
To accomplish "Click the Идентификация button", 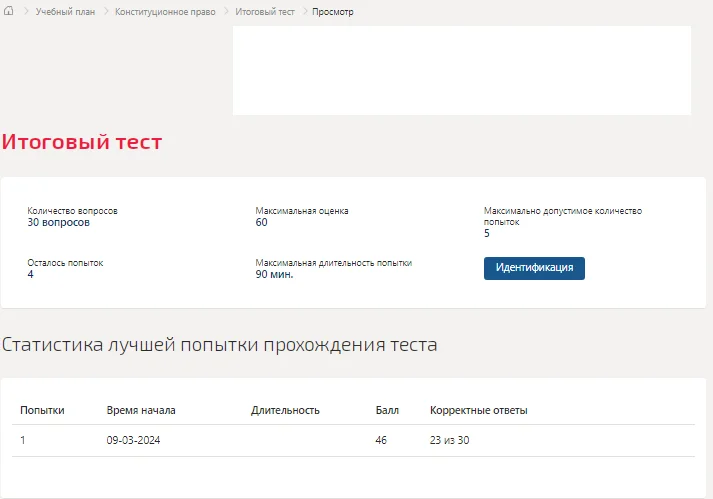I will pos(534,268).
